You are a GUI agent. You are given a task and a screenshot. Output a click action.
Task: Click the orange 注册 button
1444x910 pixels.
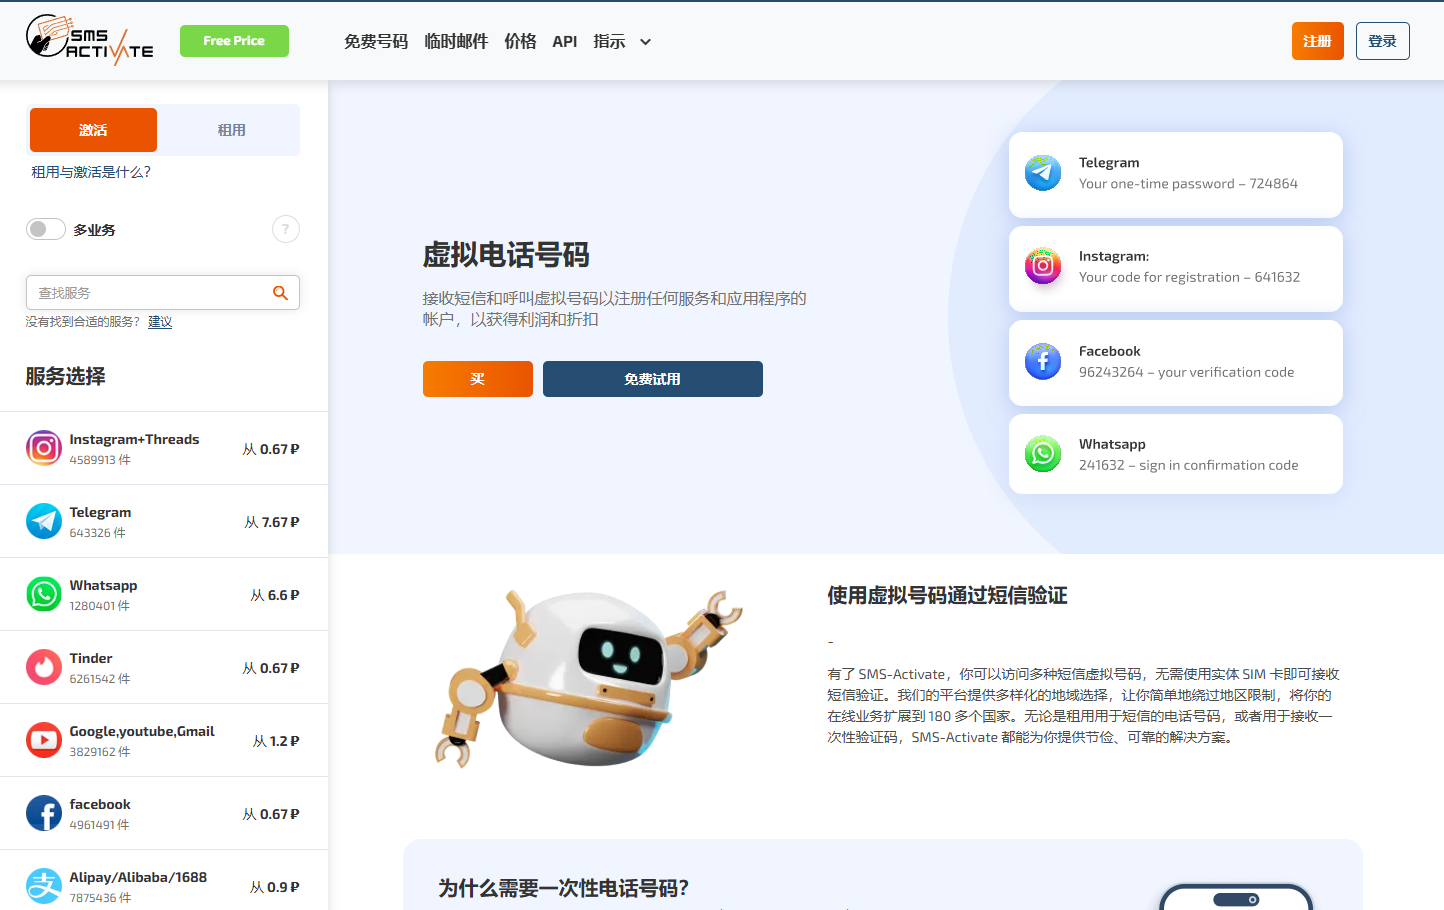point(1317,41)
